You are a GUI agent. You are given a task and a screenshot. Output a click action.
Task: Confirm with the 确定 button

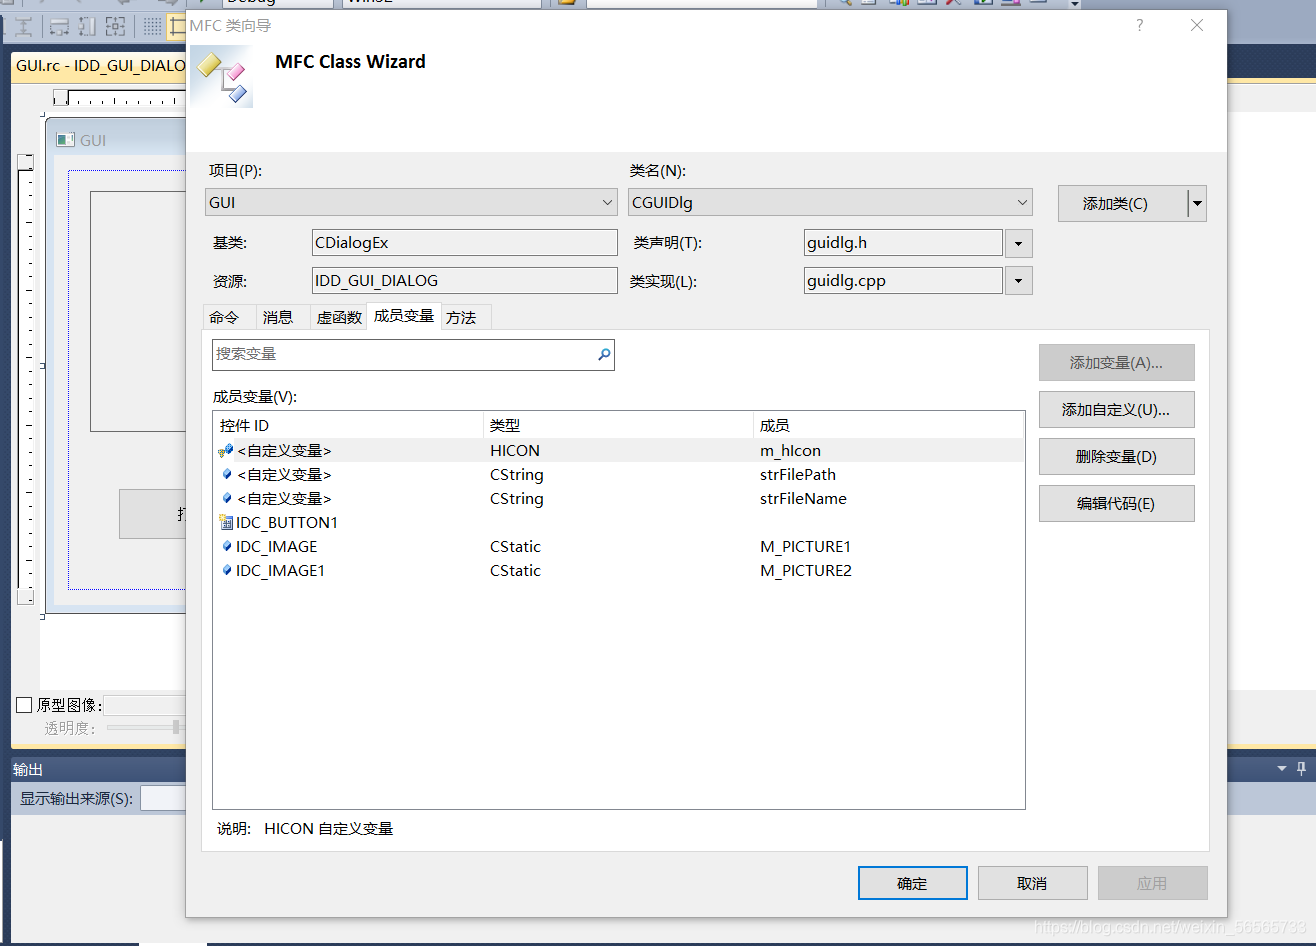pyautogui.click(x=913, y=883)
